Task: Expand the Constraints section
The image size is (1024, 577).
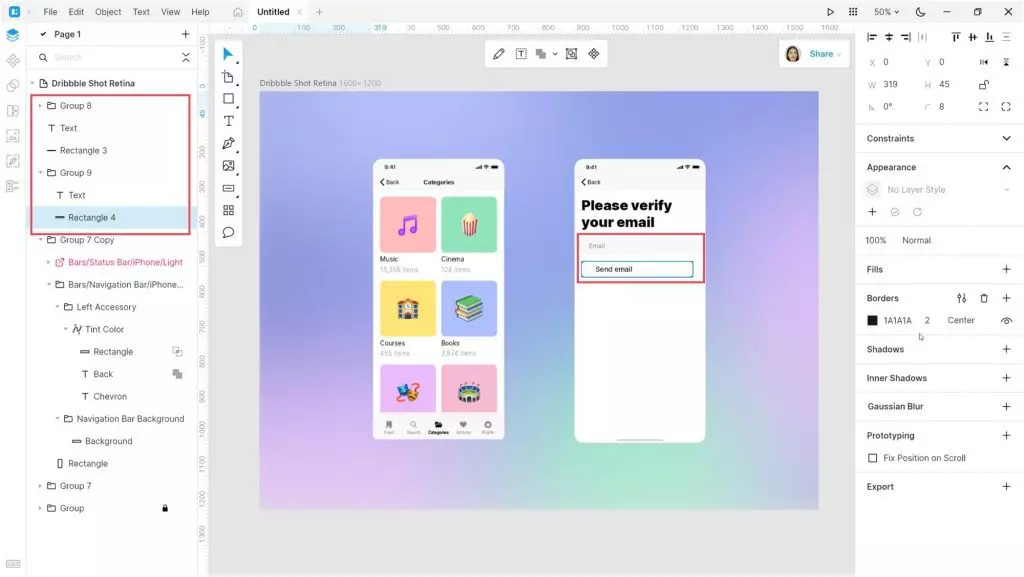Action: coord(1006,138)
